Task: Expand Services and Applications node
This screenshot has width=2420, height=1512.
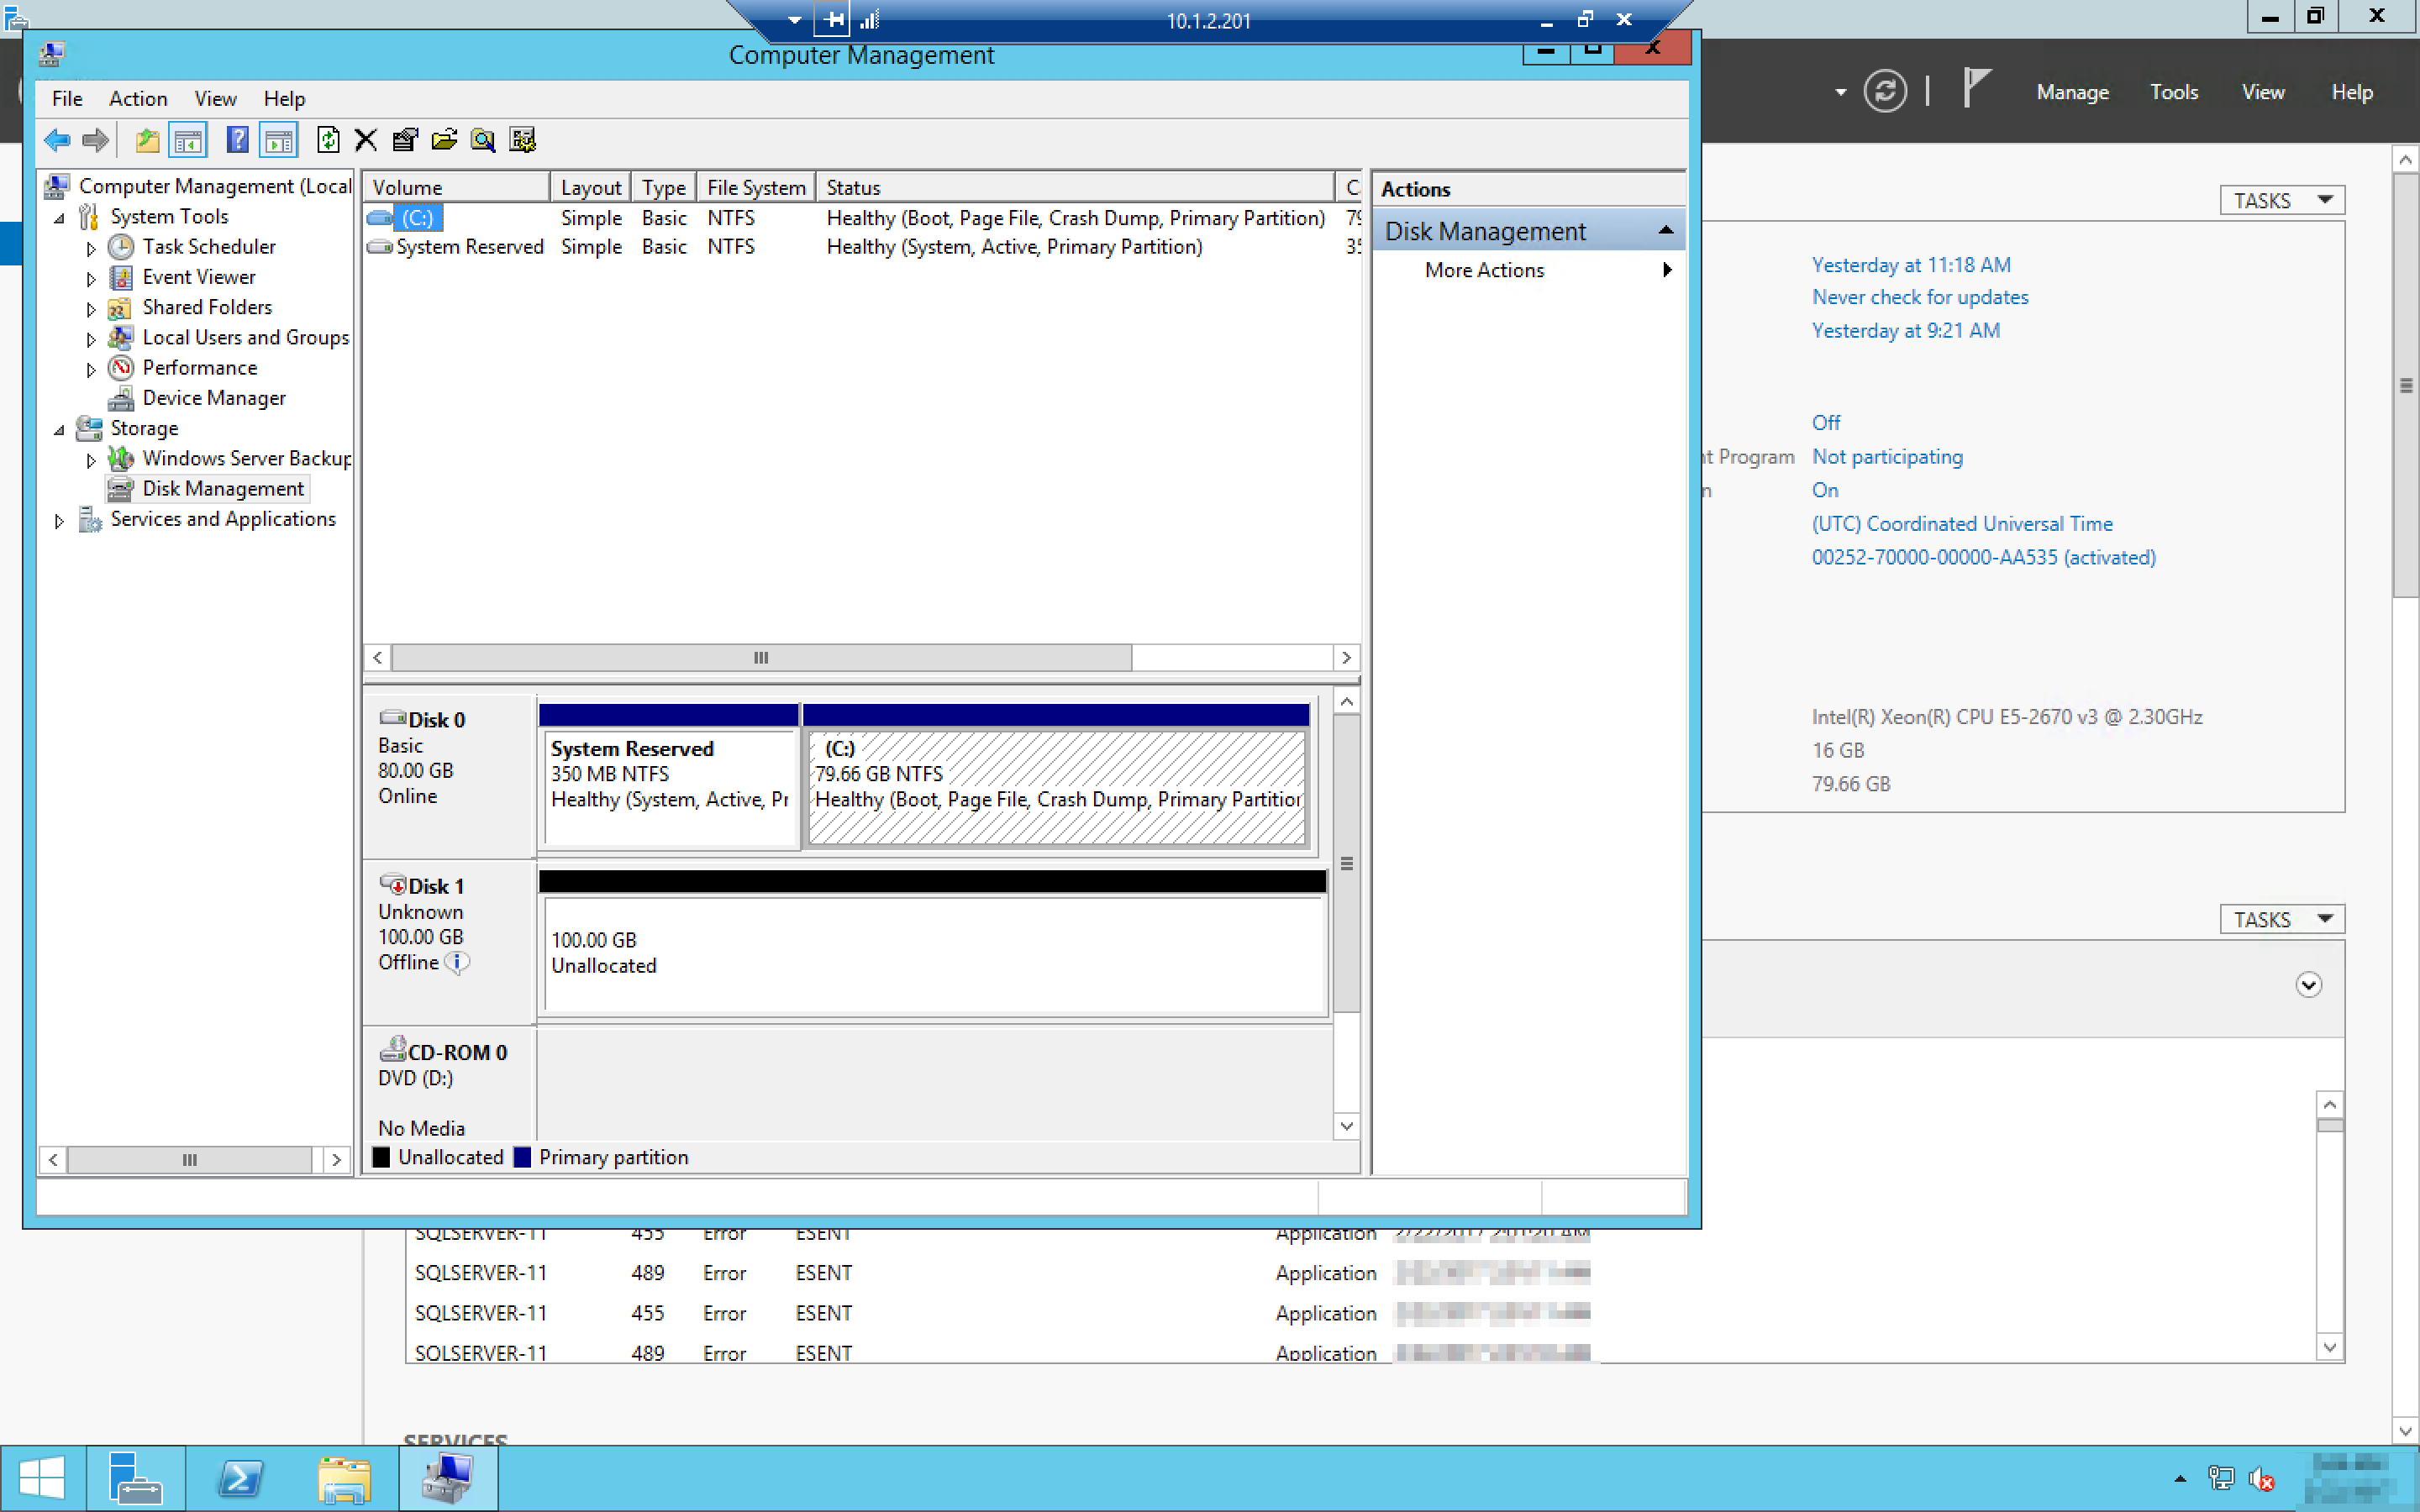Action: pos(59,521)
